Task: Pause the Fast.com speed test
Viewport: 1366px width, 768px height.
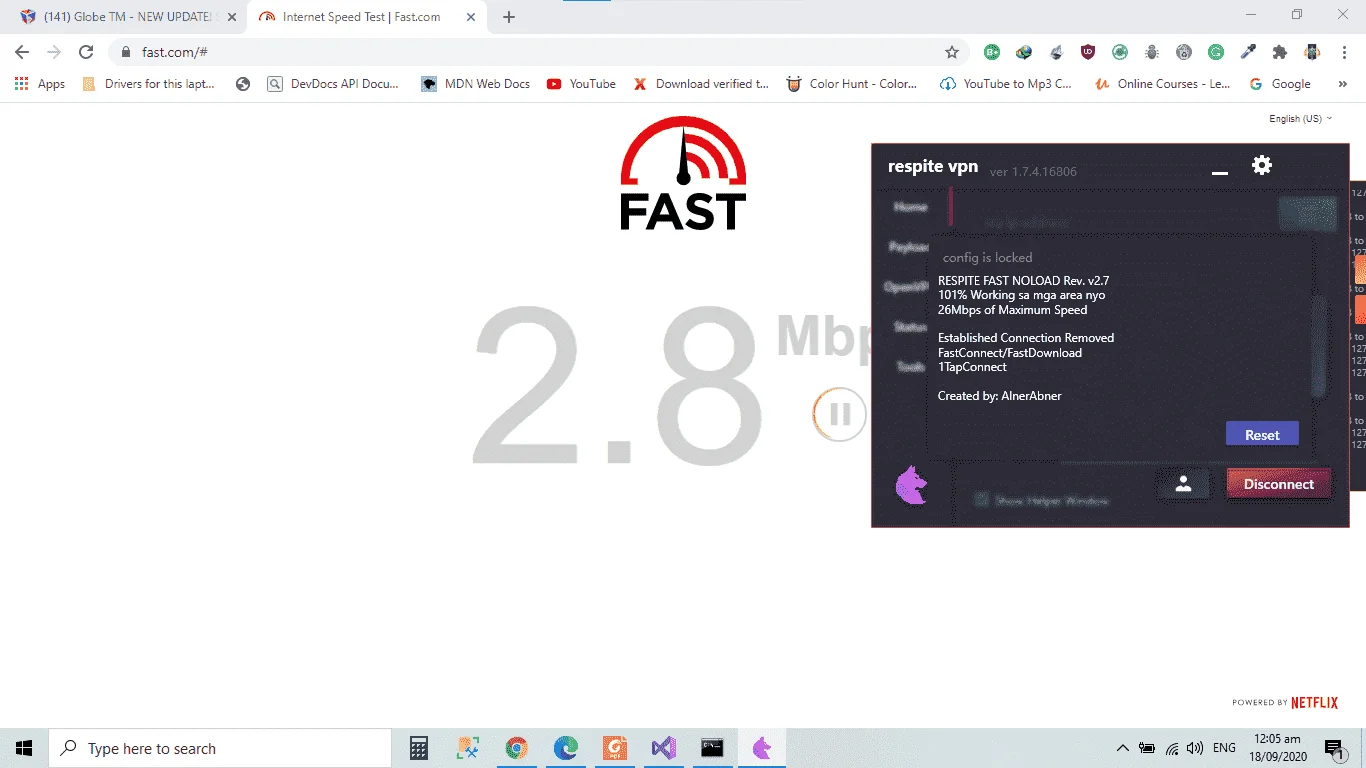Action: coord(839,414)
